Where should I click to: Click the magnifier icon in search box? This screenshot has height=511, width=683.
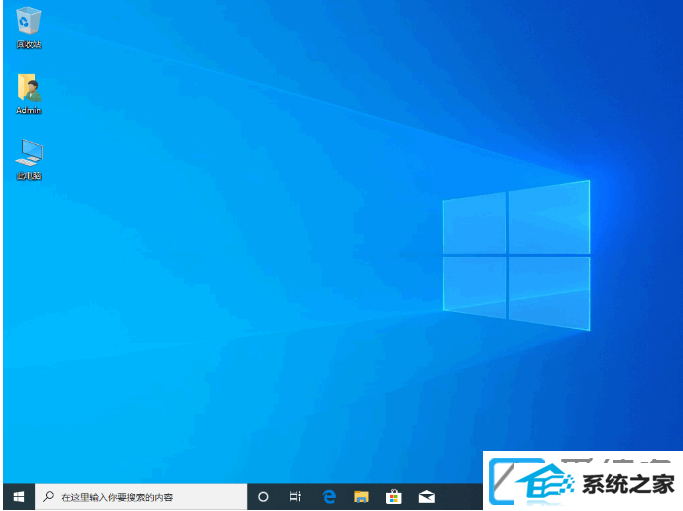click(48, 496)
